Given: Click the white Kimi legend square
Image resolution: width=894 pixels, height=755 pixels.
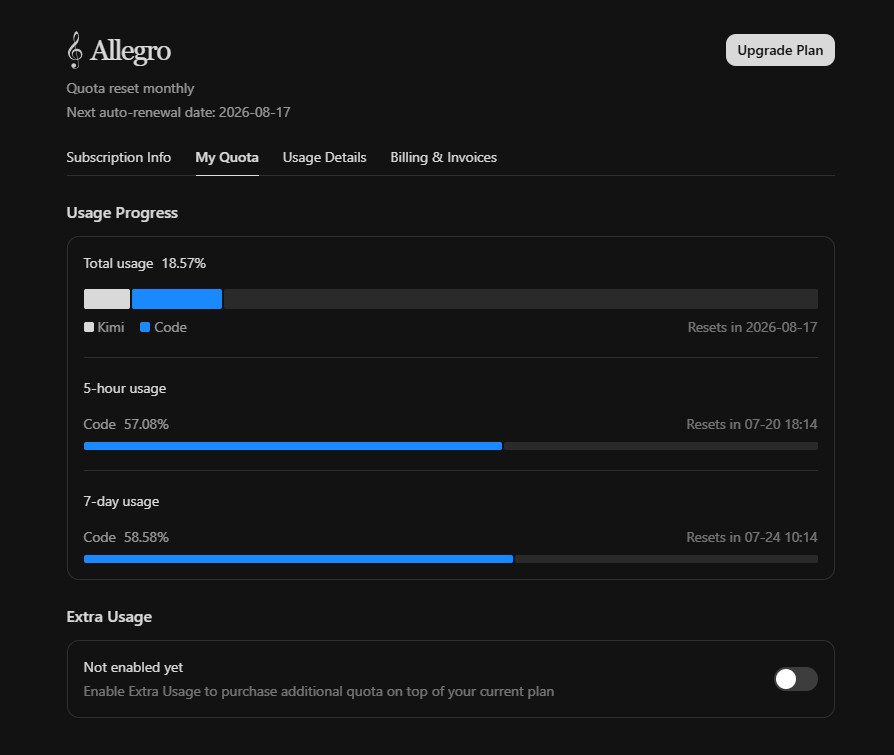Looking at the screenshot, I should 89,327.
